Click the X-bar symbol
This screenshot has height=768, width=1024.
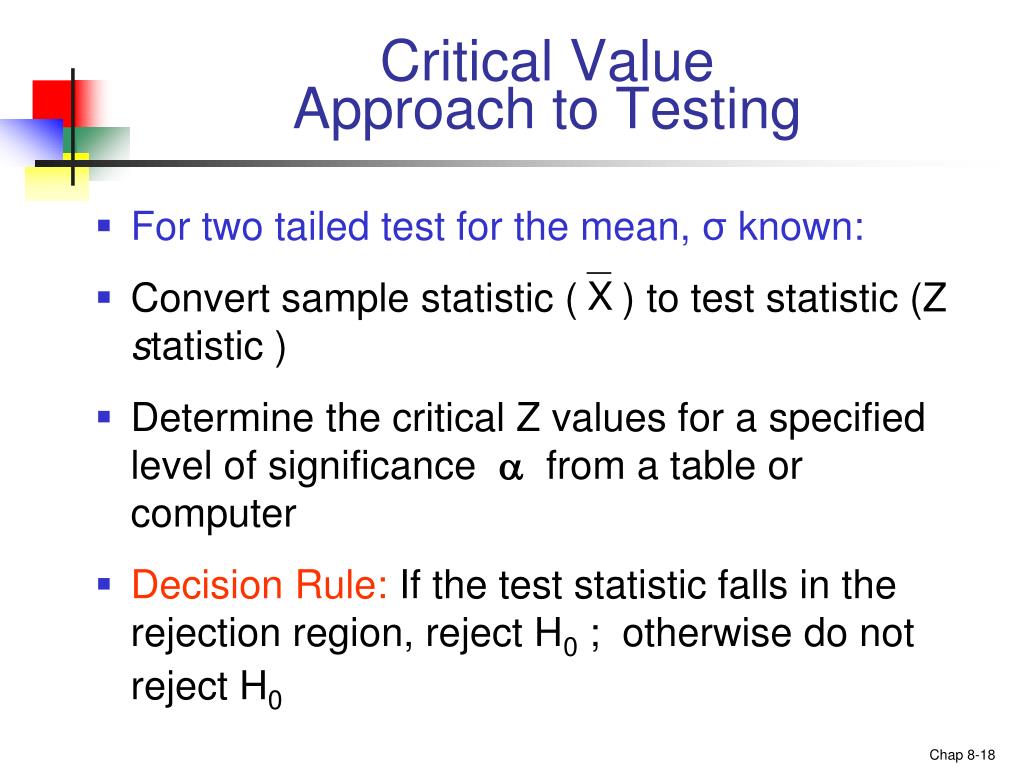600,293
